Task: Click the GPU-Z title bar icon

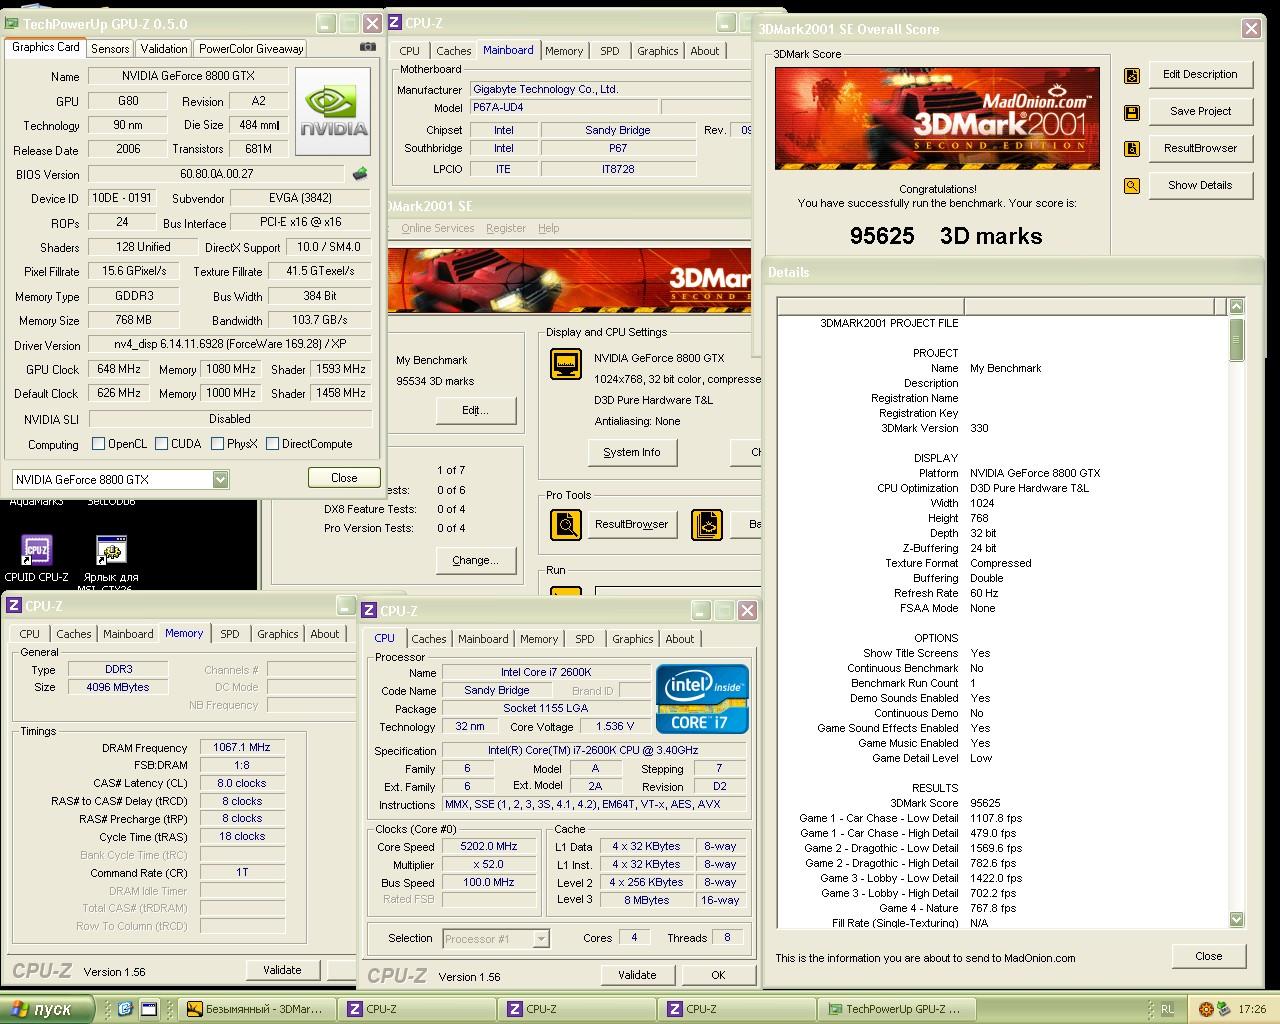Action: pos(13,23)
